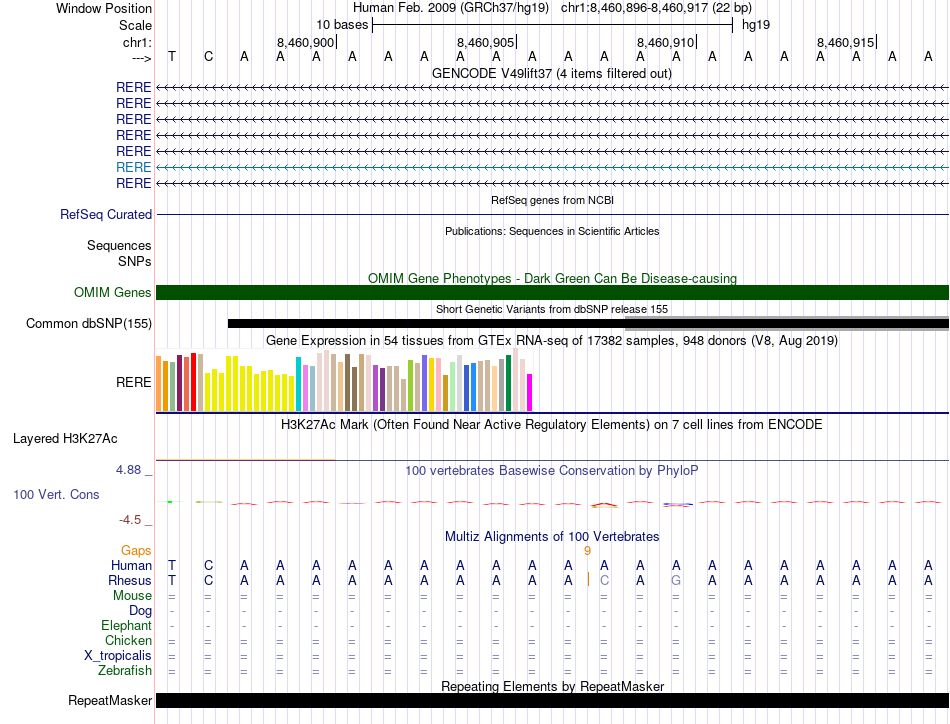This screenshot has width=950, height=724.
Task: Click the Common dbSNP(155) track label
Action: pos(89,323)
